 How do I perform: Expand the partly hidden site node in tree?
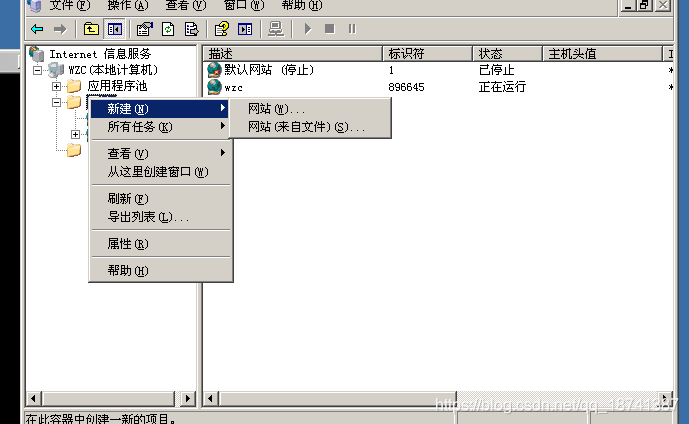(76, 134)
